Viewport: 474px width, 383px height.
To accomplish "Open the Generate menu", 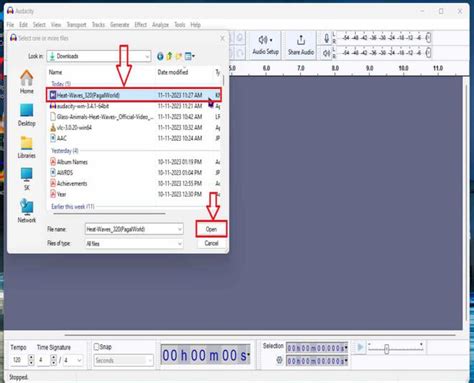I will (119, 25).
